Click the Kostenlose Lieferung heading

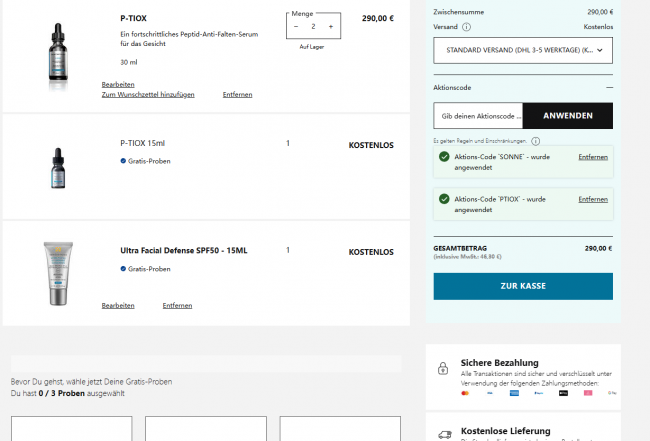[506, 431]
